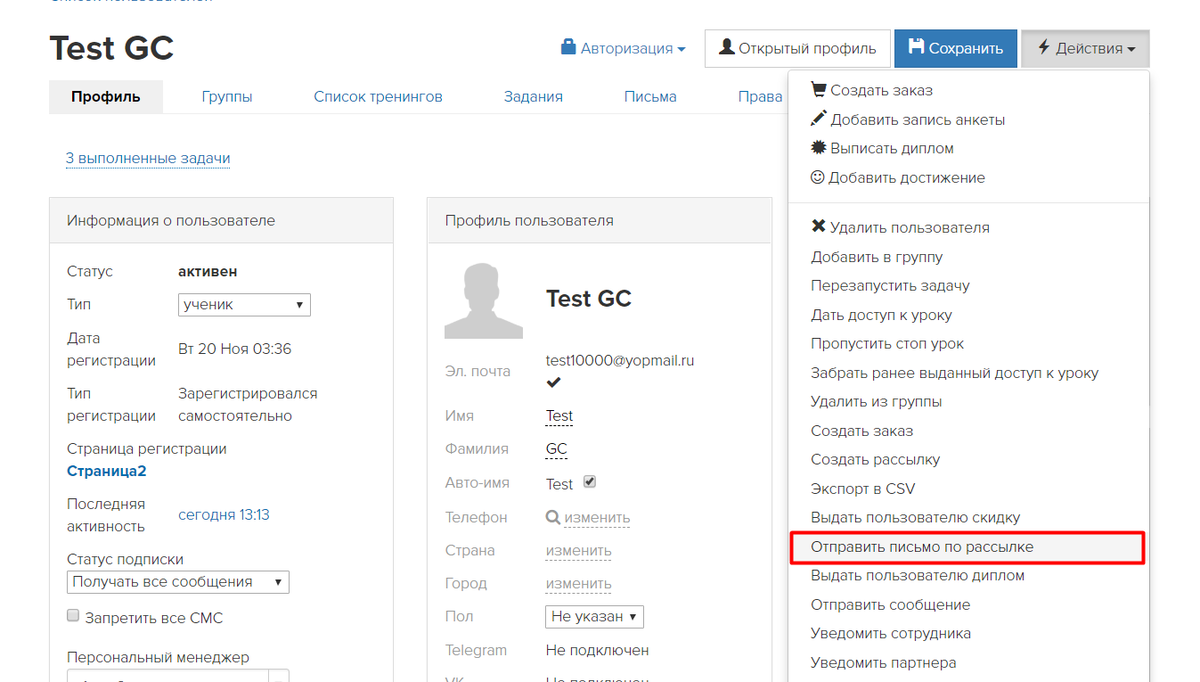The height and width of the screenshot is (682, 1200).
Task: Select Уведомить партнера menu item
Action: tap(968, 663)
